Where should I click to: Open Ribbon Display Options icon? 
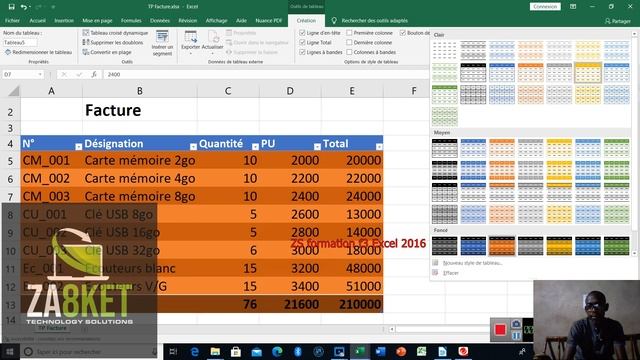[573, 7]
